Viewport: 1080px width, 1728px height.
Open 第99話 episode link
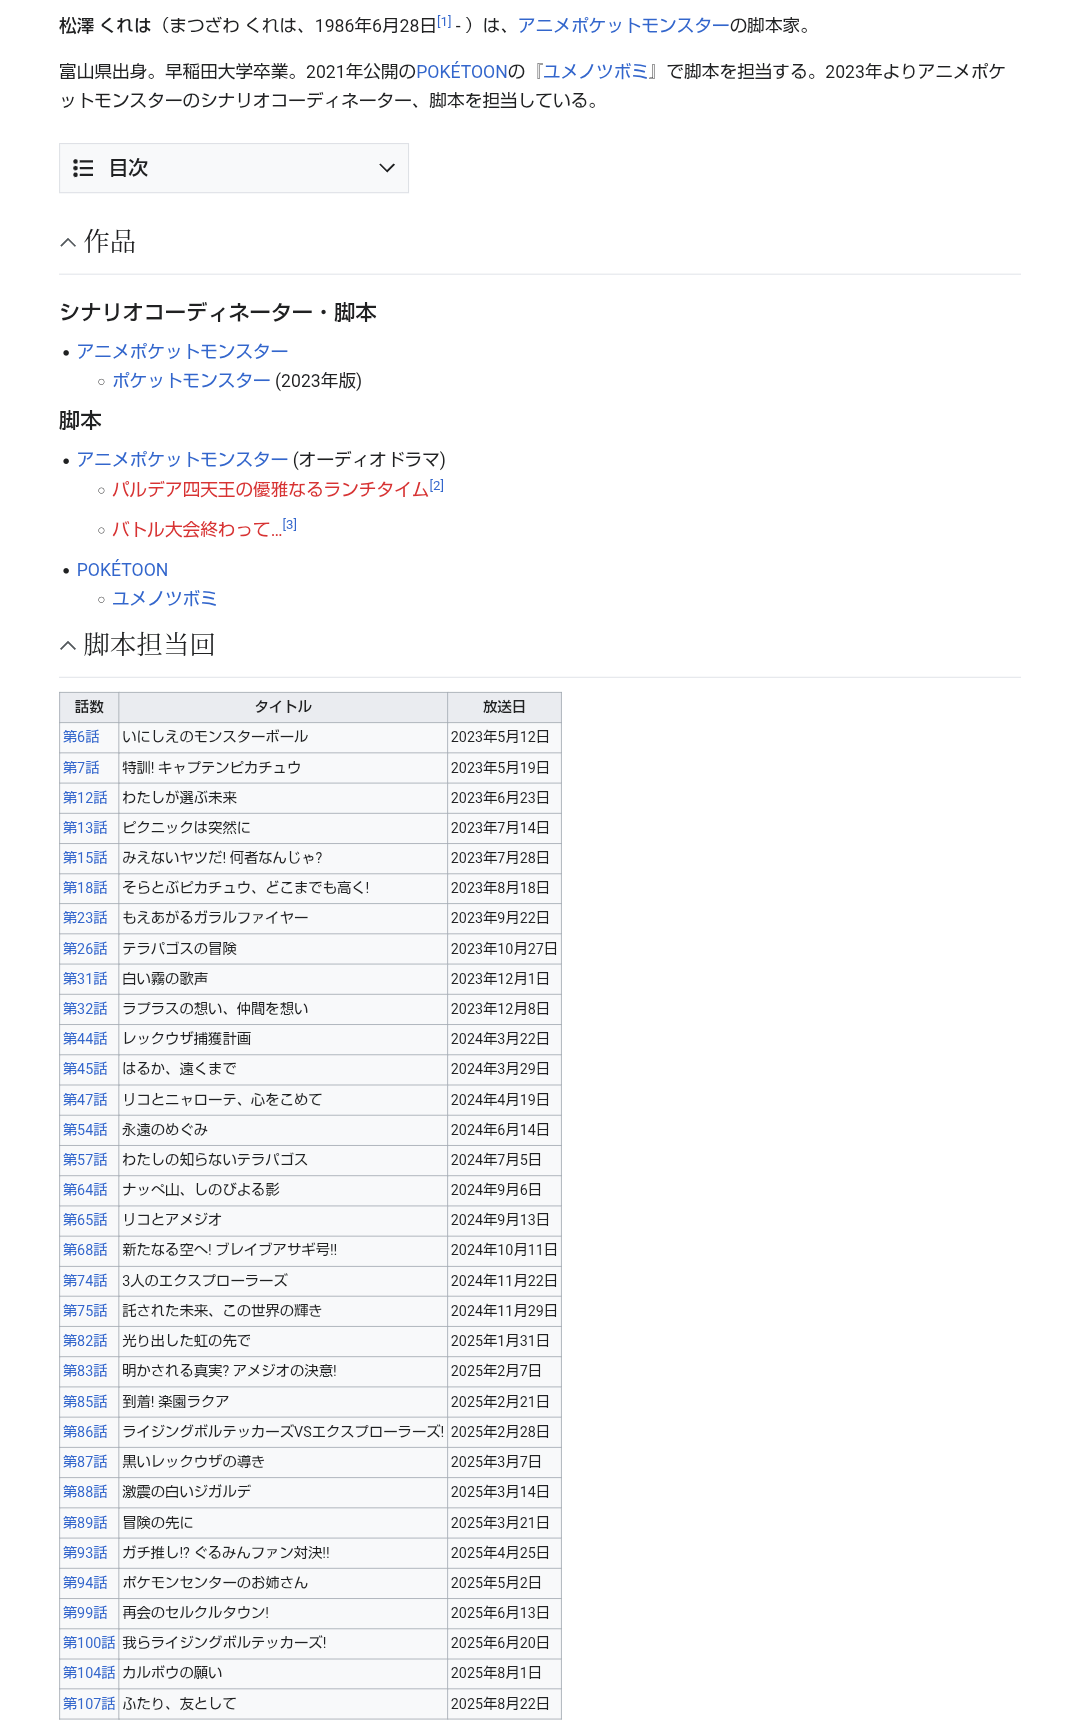point(85,1613)
